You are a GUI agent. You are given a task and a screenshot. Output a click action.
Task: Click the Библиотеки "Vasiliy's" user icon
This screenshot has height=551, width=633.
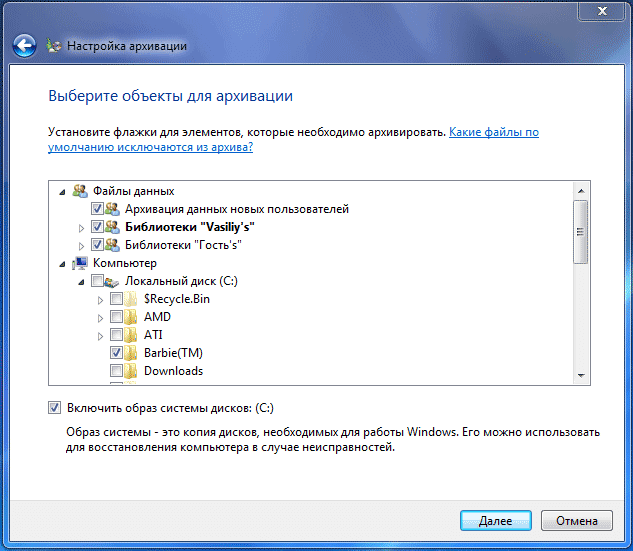pos(112,227)
